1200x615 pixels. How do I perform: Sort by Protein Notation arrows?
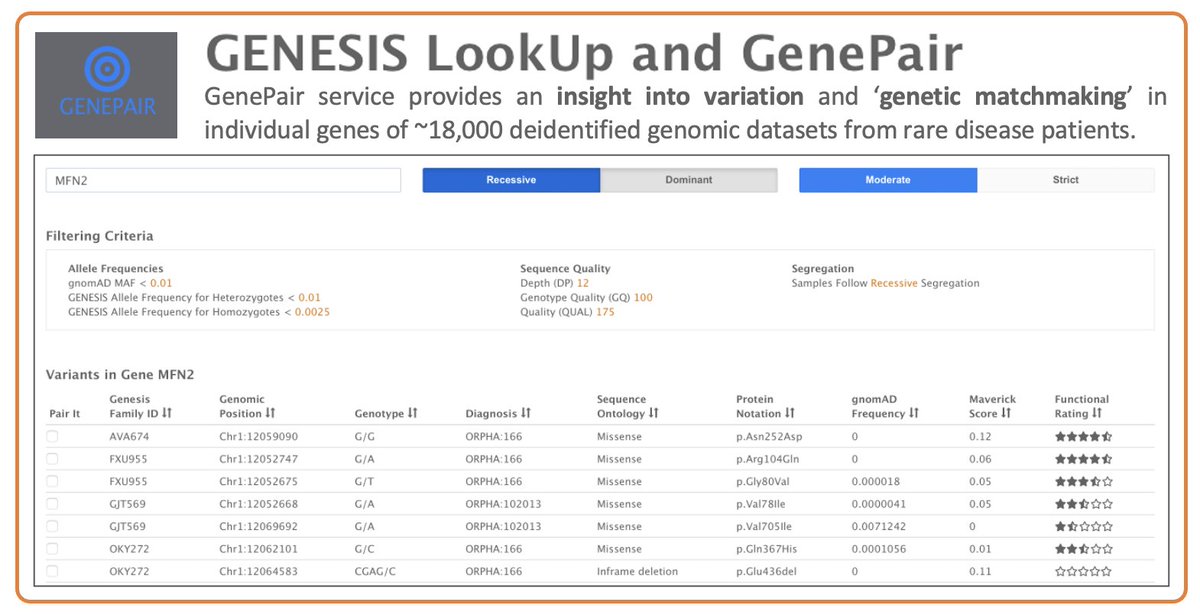click(790, 413)
